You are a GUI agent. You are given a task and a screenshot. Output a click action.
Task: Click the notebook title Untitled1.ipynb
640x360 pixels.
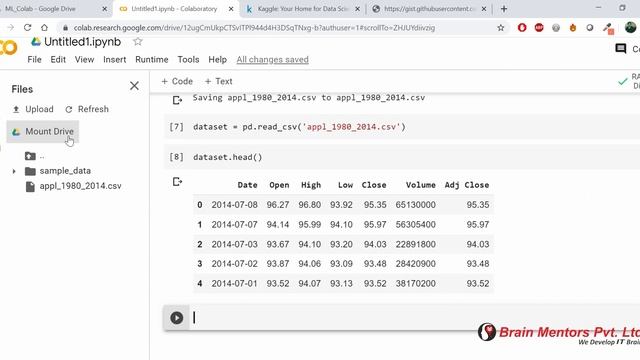82,42
